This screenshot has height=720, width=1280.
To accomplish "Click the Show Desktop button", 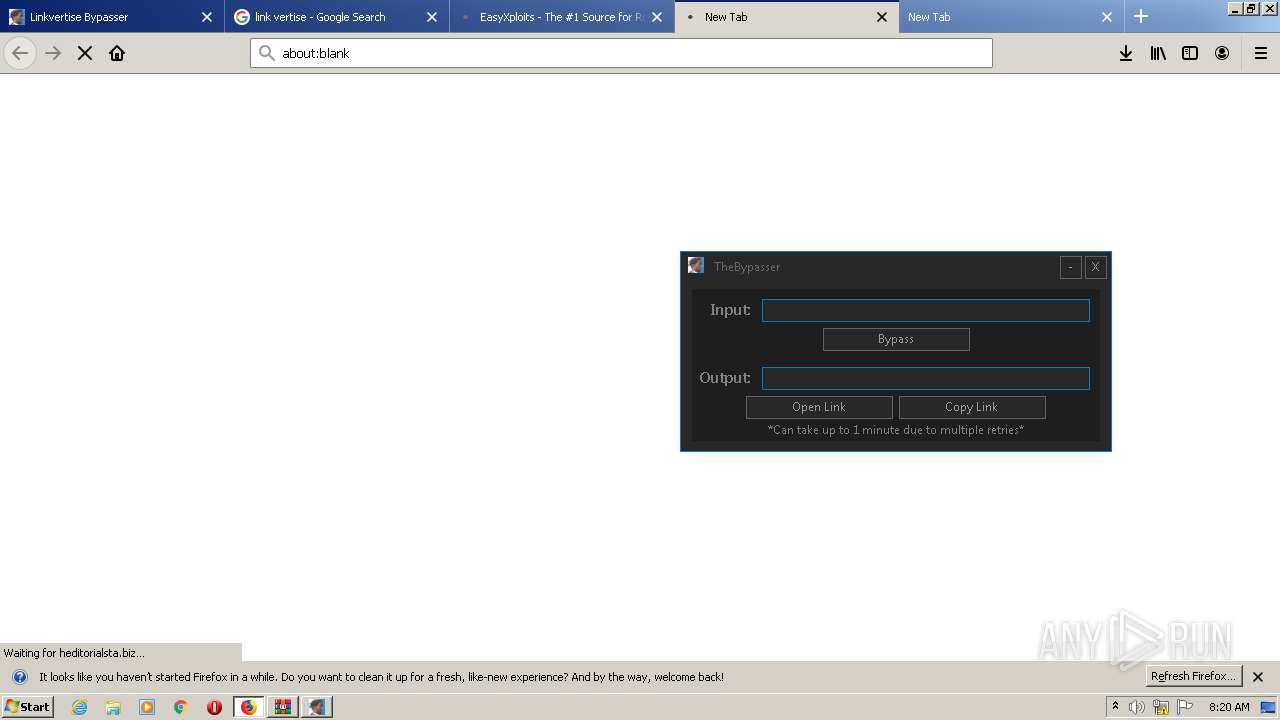I will pyautogui.click(x=1268, y=707).
